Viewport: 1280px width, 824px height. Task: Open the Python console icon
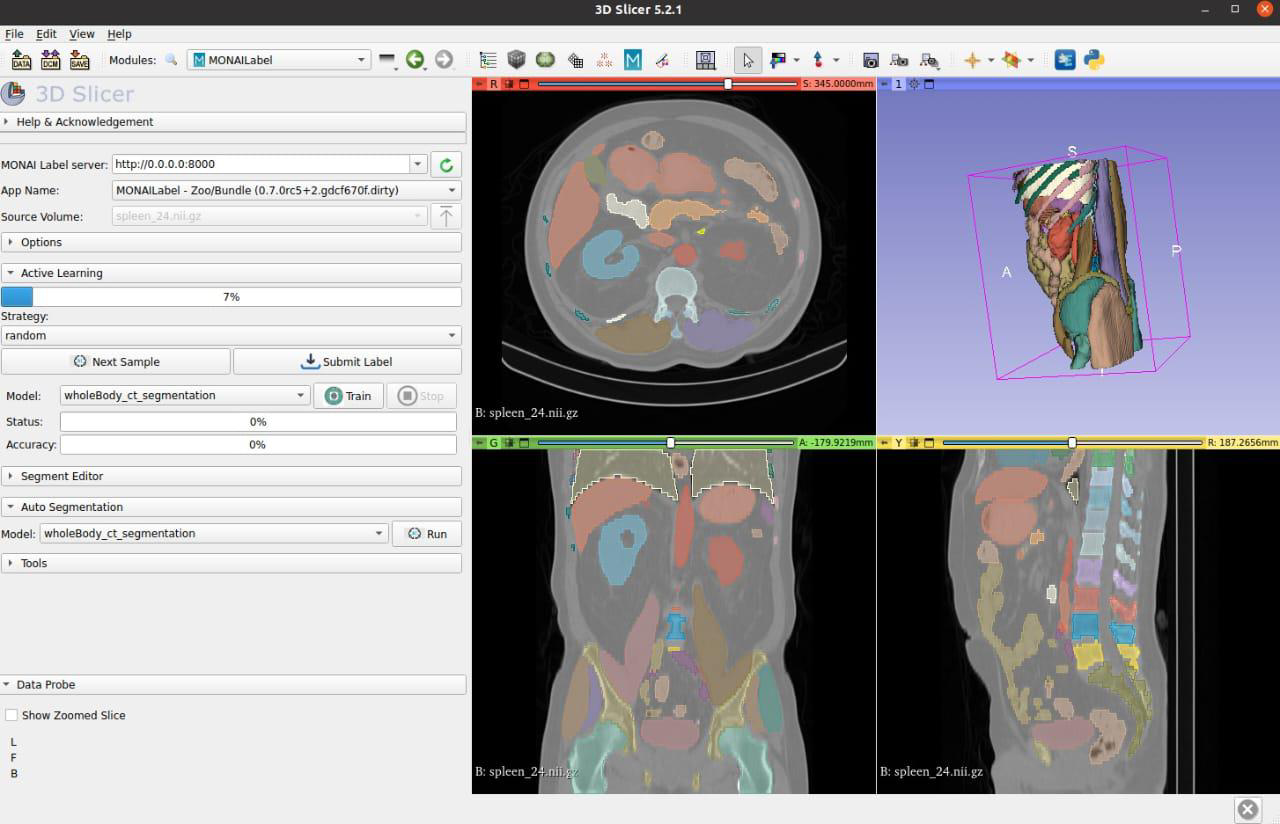point(1095,60)
